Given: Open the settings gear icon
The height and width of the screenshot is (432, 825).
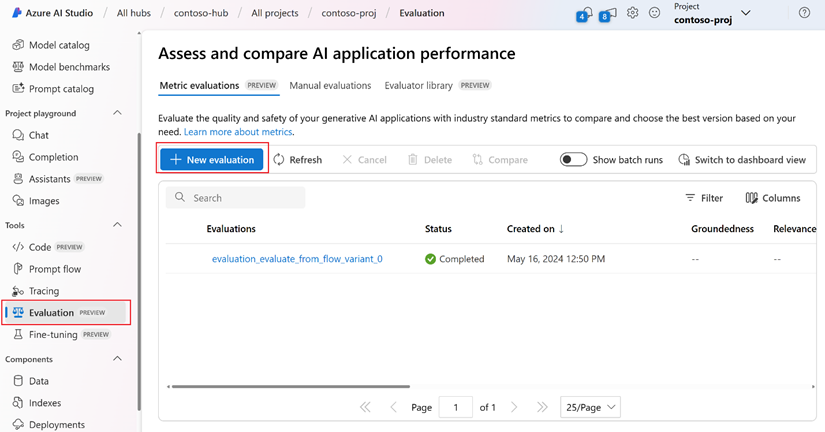Looking at the screenshot, I should click(x=632, y=13).
